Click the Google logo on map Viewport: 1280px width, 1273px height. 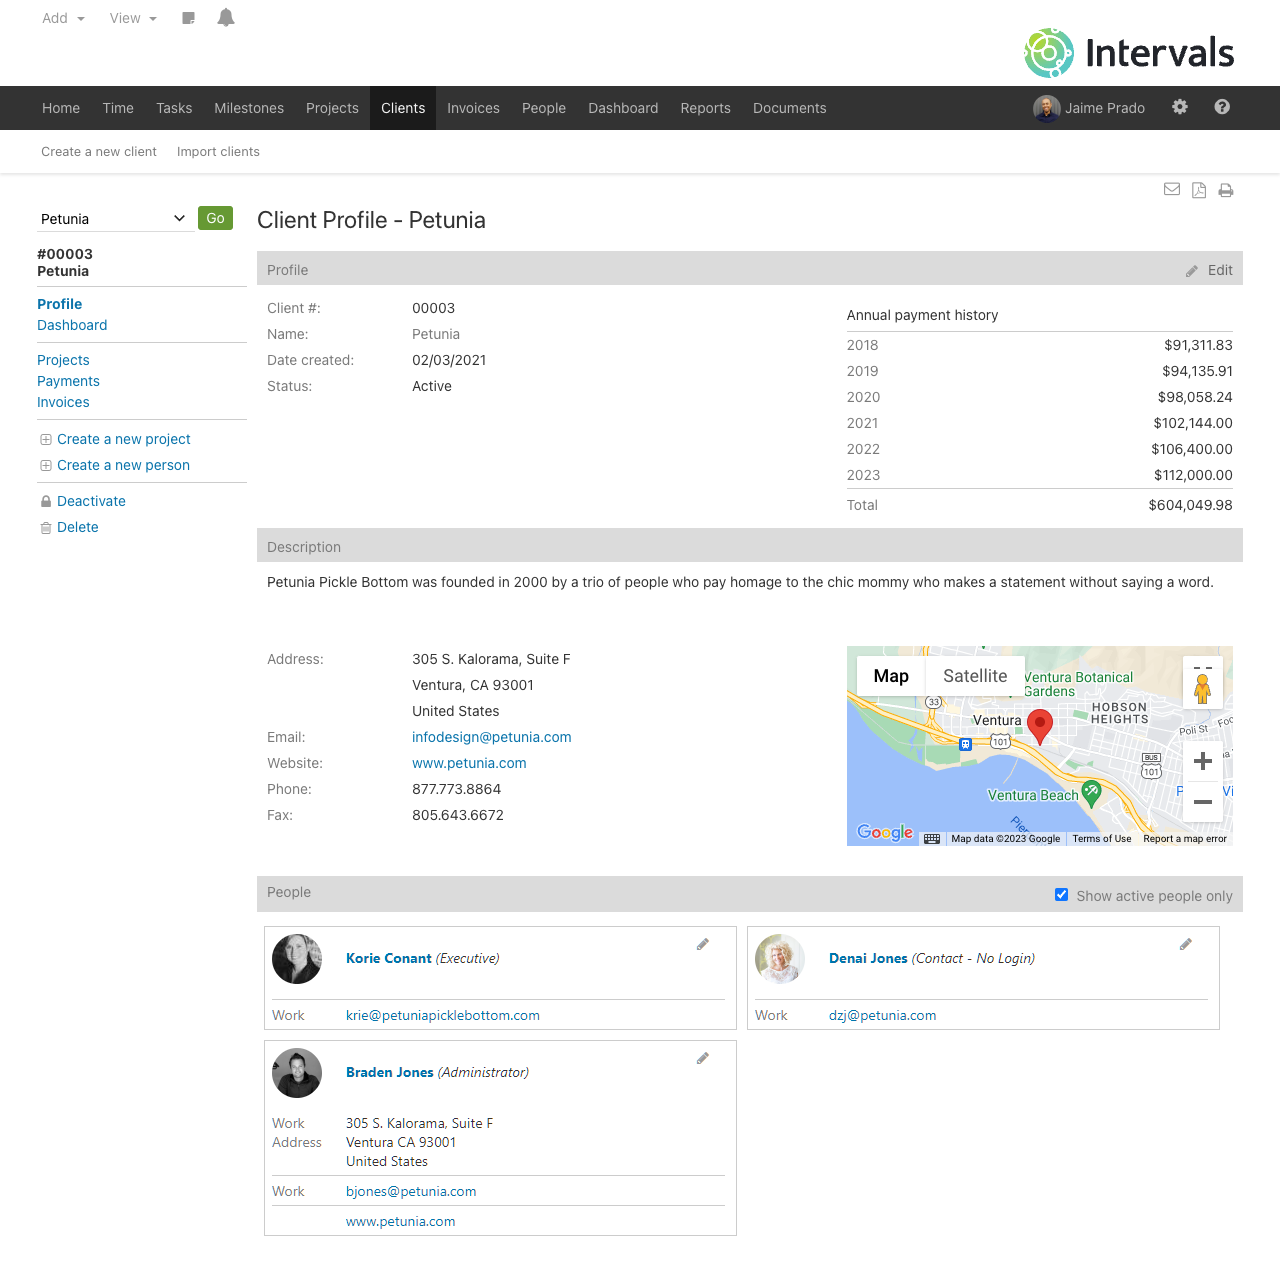[x=885, y=832]
